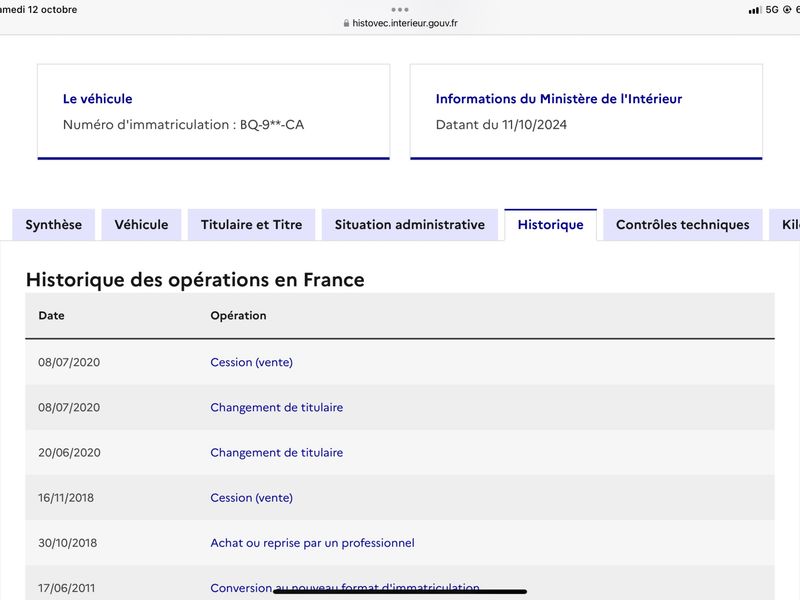The image size is (800, 600).
Task: Click the 'Le véhicule' heading
Action: 97,99
